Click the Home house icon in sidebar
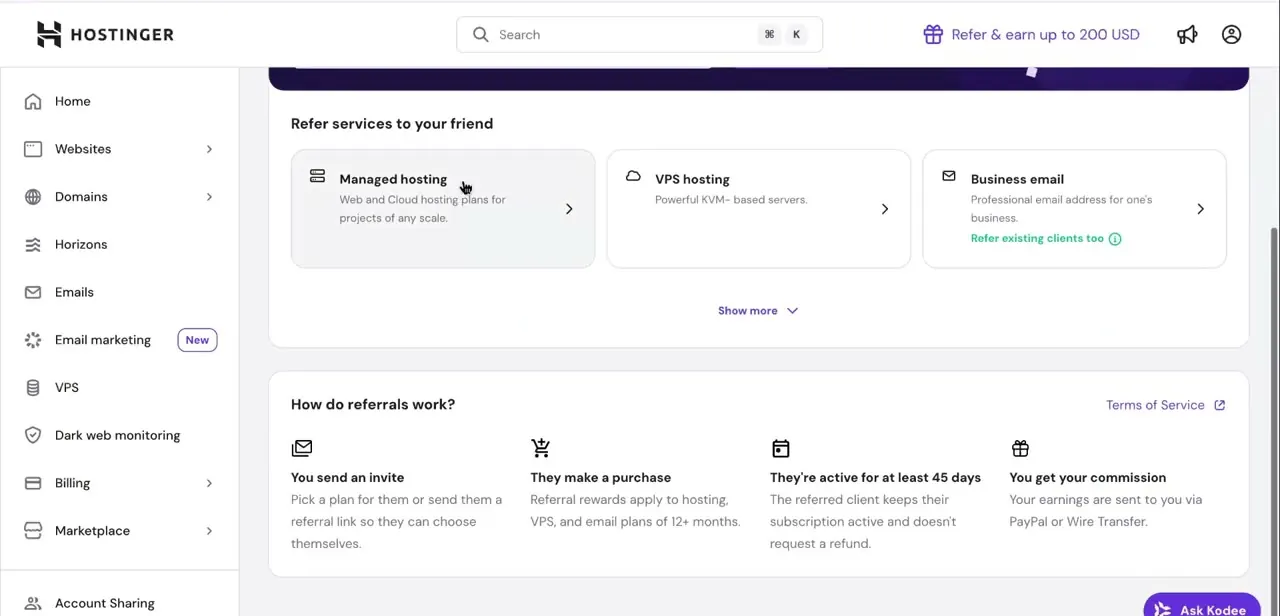 (x=33, y=101)
